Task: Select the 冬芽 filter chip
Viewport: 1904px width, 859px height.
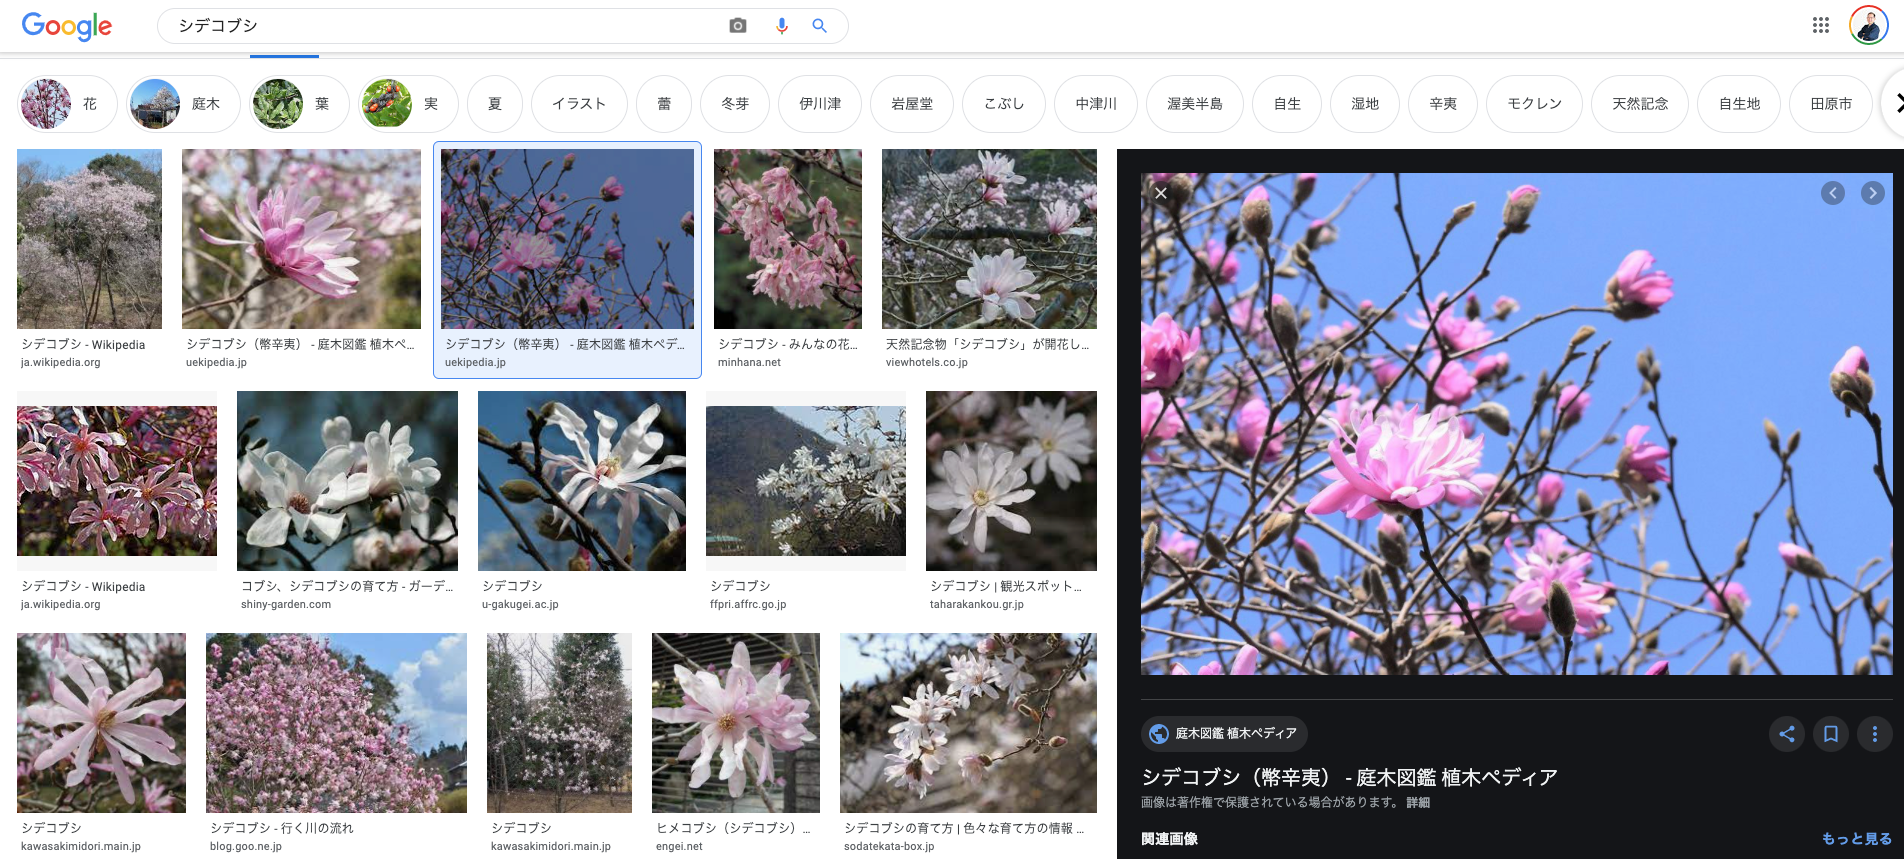Action: pyautogui.click(x=735, y=104)
